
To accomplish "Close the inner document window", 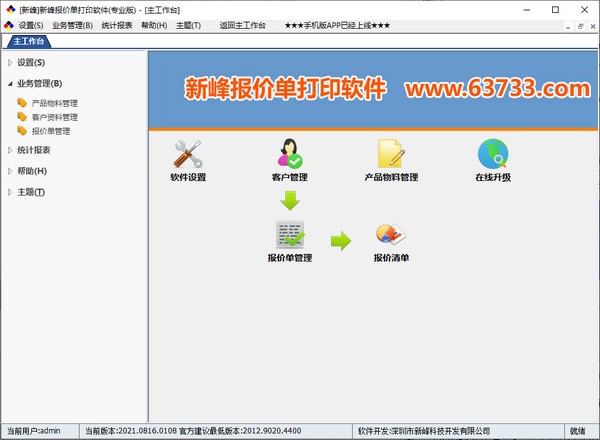I will point(593,26).
